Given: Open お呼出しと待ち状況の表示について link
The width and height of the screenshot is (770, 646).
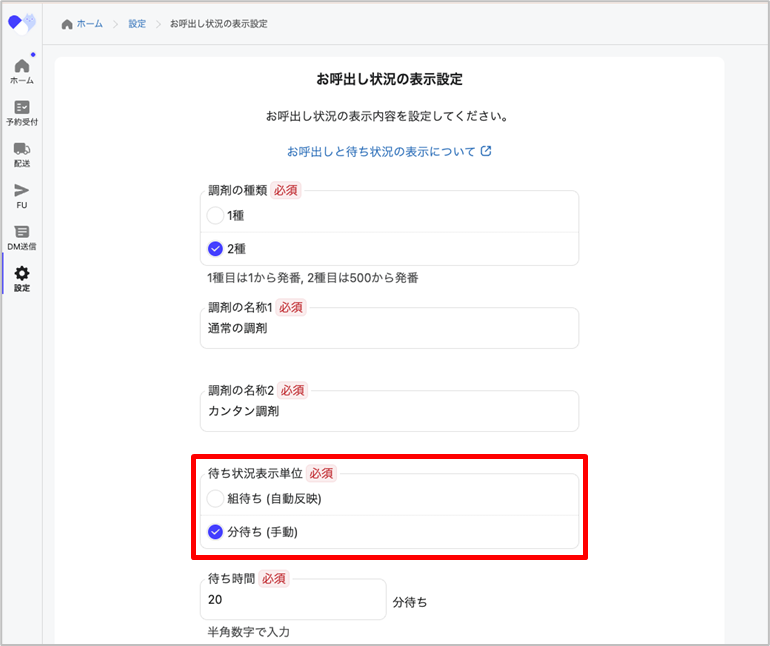Looking at the screenshot, I should pyautogui.click(x=381, y=152).
